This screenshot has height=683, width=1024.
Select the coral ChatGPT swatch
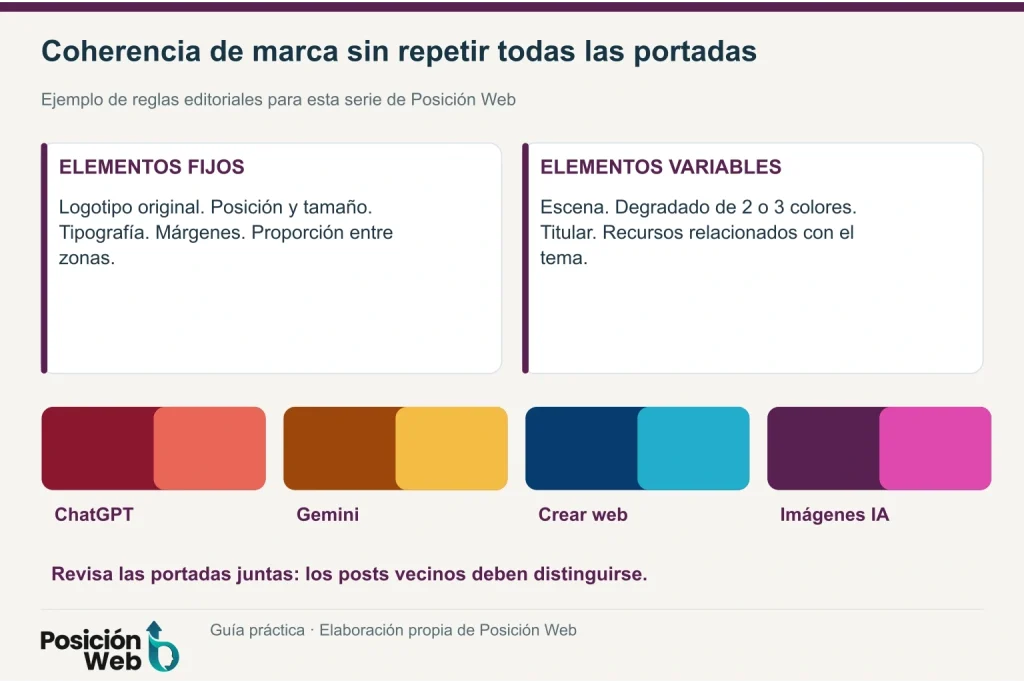click(210, 449)
